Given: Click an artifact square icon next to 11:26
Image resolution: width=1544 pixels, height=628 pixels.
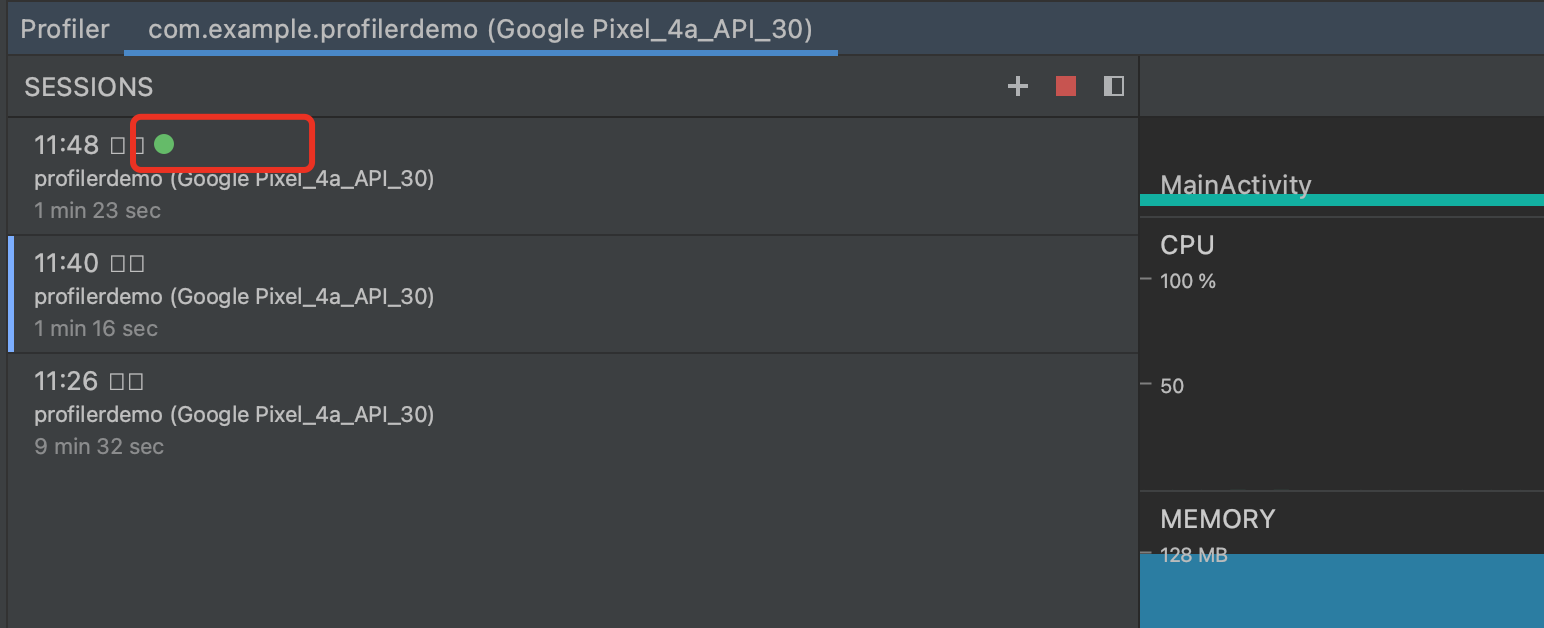Looking at the screenshot, I should click(x=116, y=380).
